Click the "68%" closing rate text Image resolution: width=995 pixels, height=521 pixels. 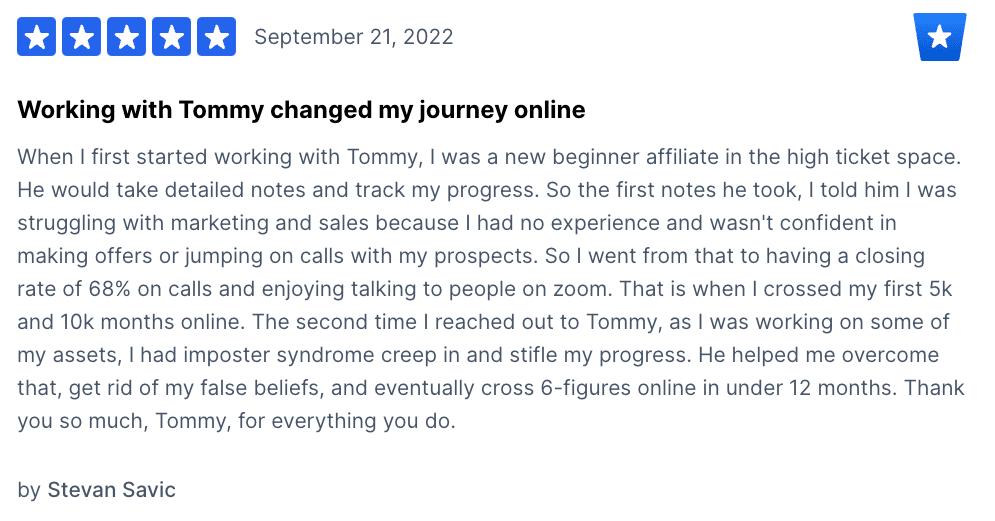(110, 289)
